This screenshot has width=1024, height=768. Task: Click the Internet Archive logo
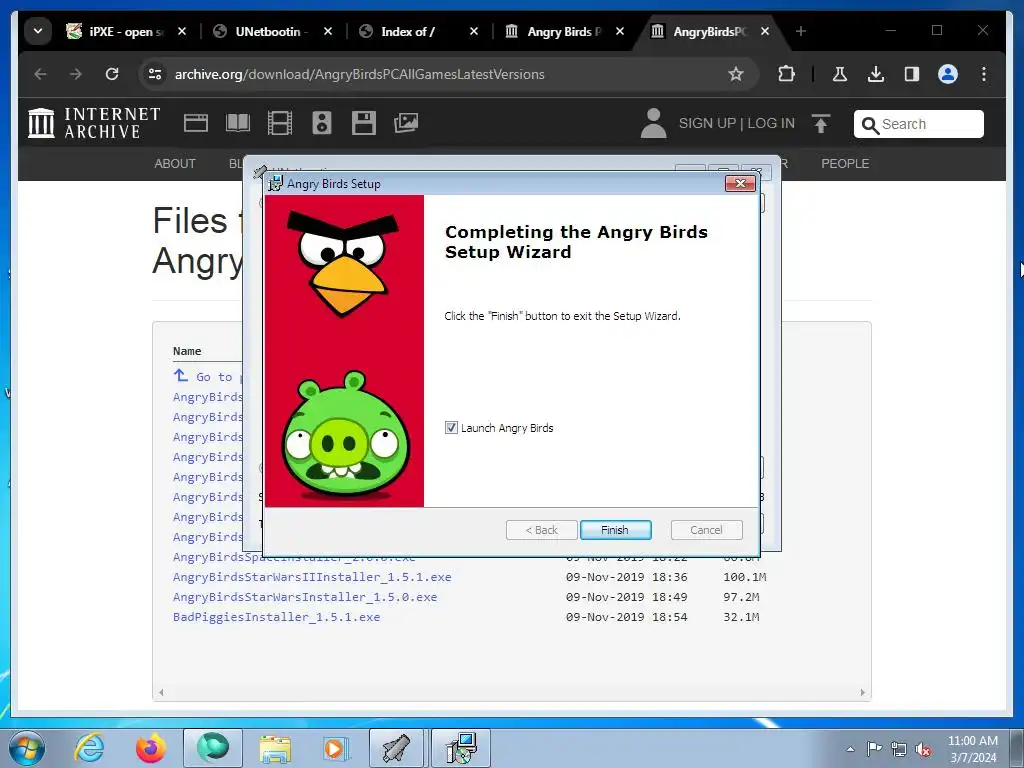[x=95, y=123]
